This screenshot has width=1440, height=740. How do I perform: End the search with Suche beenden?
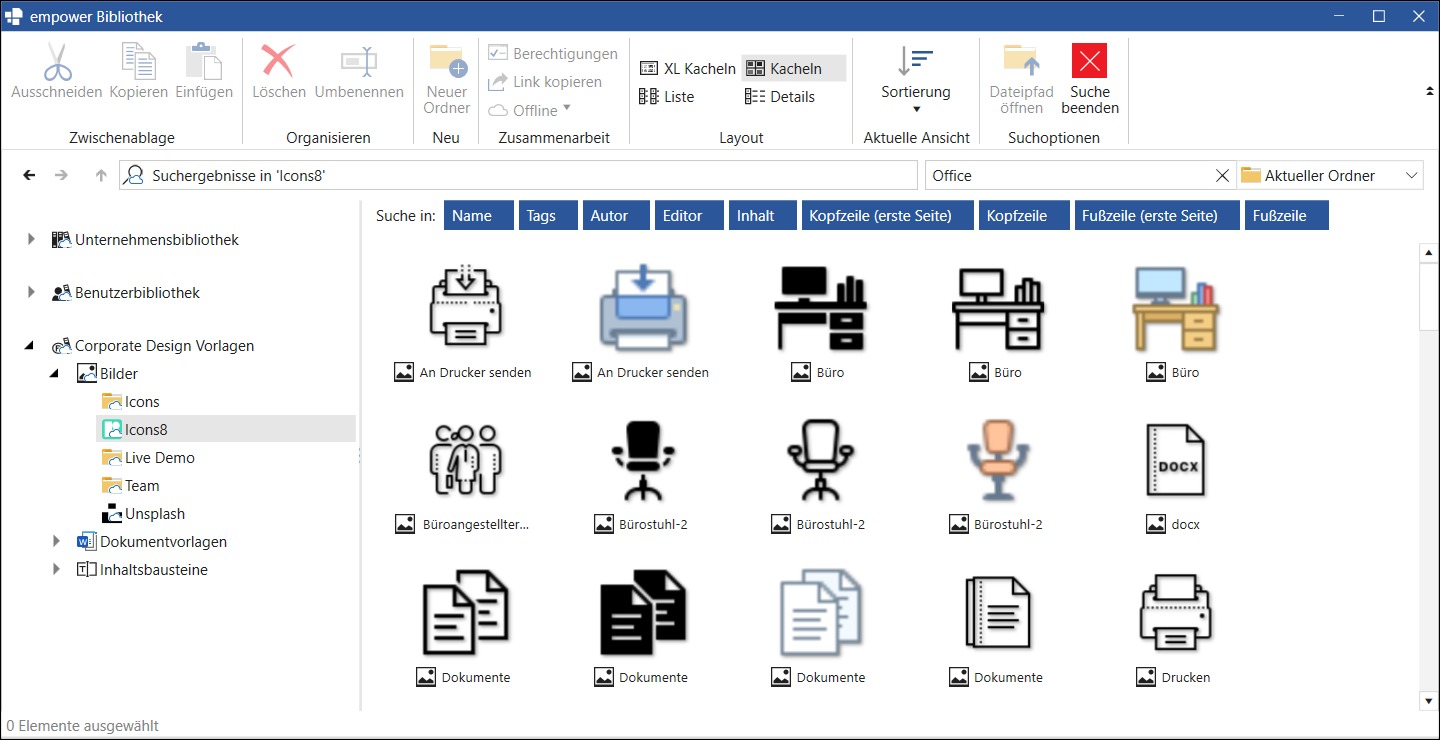tap(1090, 79)
